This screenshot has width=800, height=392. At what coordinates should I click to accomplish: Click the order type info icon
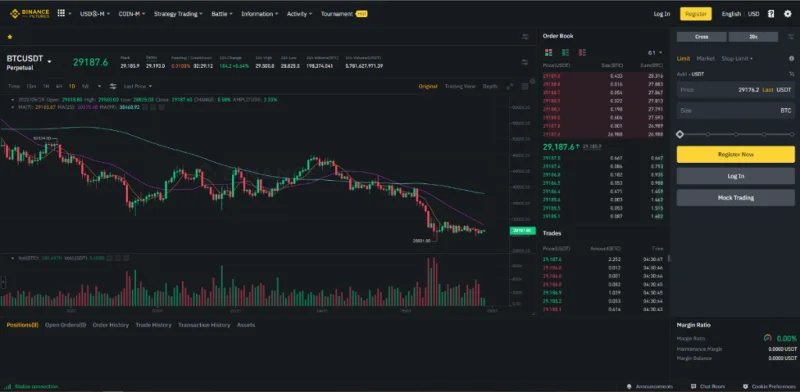tap(791, 59)
